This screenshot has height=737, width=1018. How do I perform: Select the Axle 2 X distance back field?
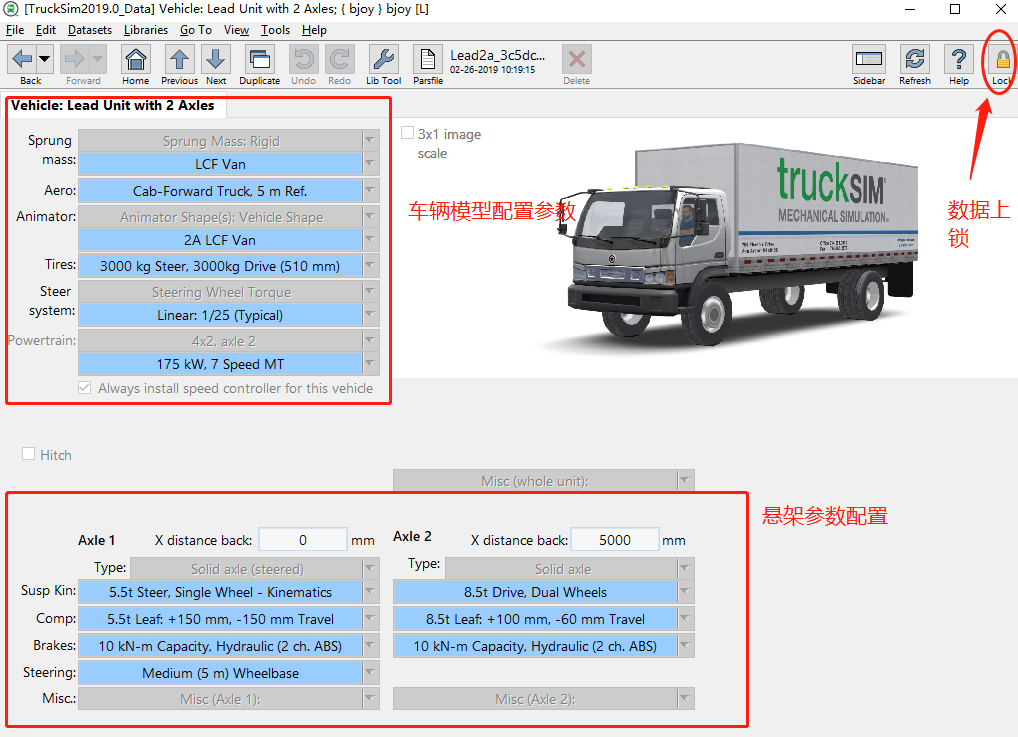click(x=614, y=538)
